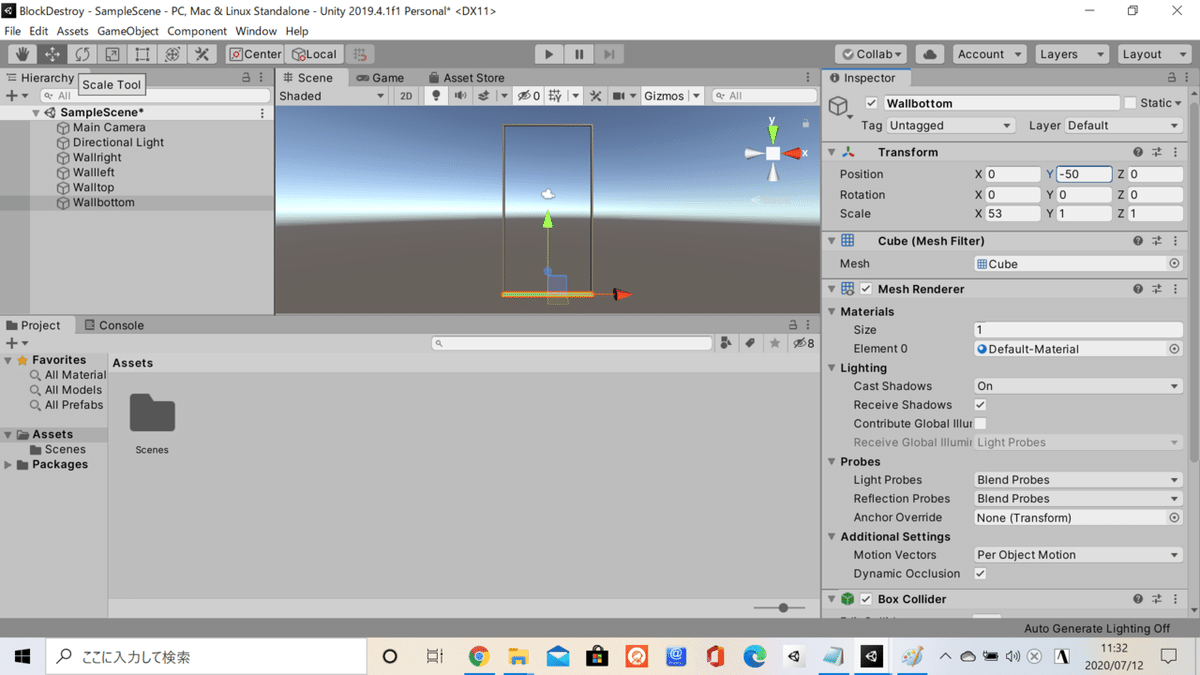The image size is (1200, 675).
Task: Open the Assets menu
Action: 72,31
